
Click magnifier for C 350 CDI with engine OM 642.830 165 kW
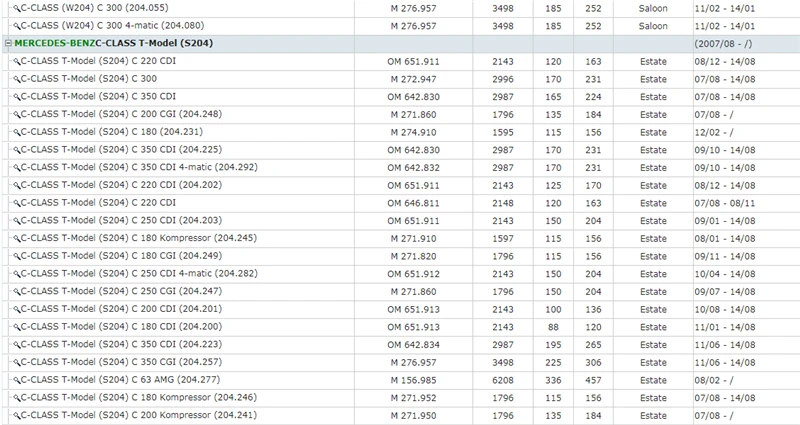17,97
